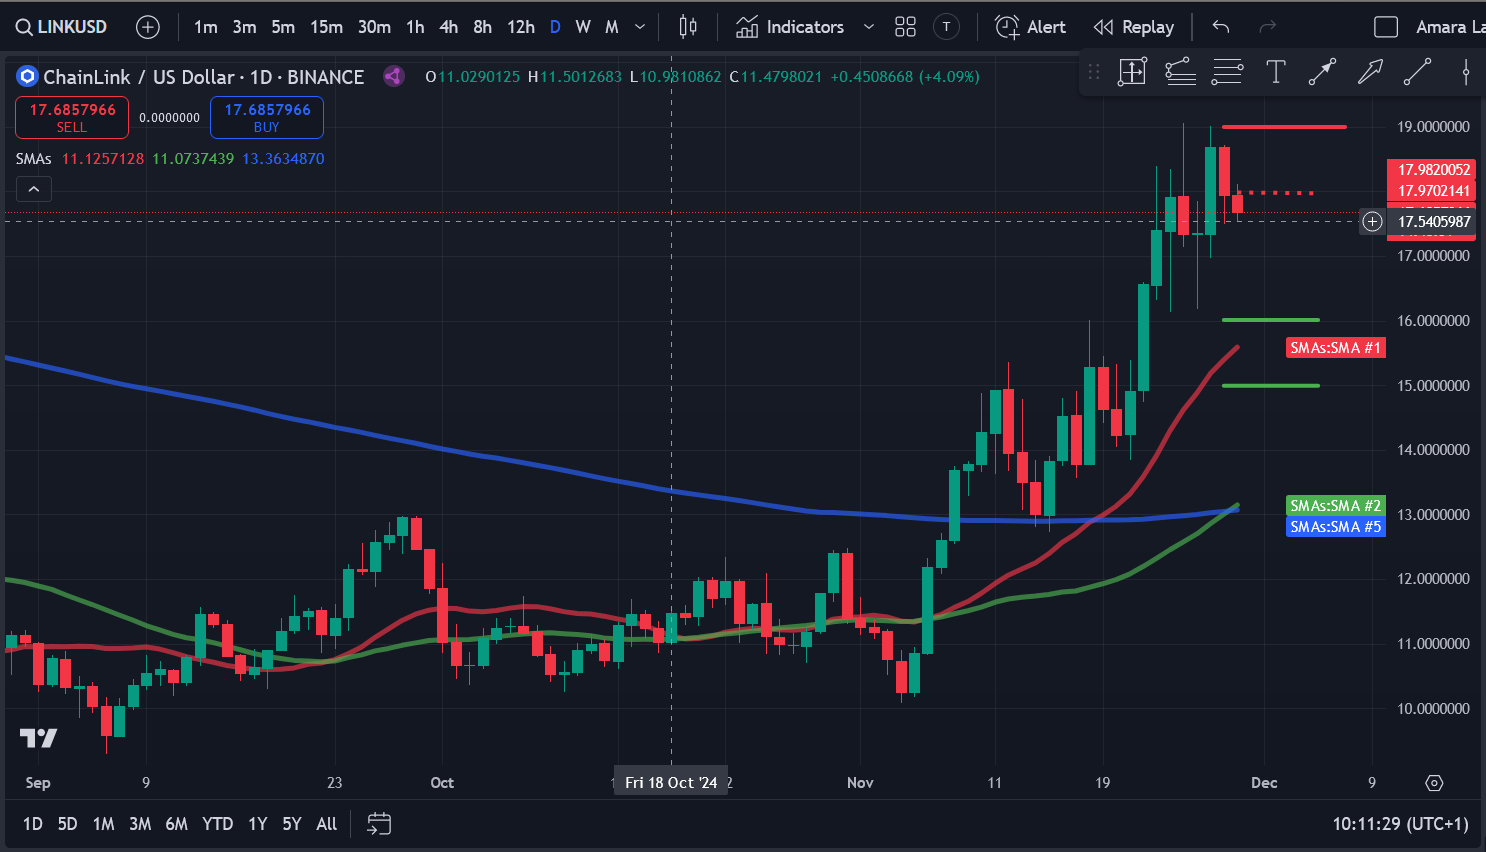Click the layout setup square icon
1486x852 pixels.
[1386, 27]
